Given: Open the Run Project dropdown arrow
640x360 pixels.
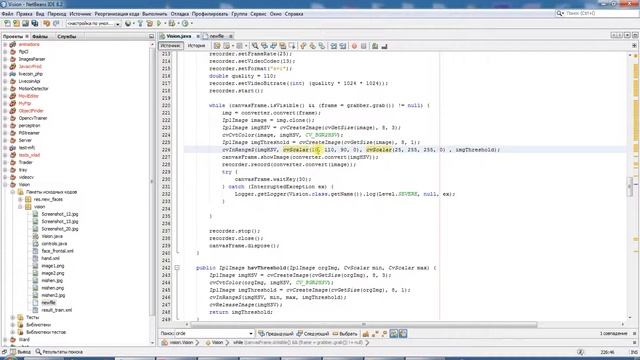Looking at the screenshot, I should coord(165,24).
